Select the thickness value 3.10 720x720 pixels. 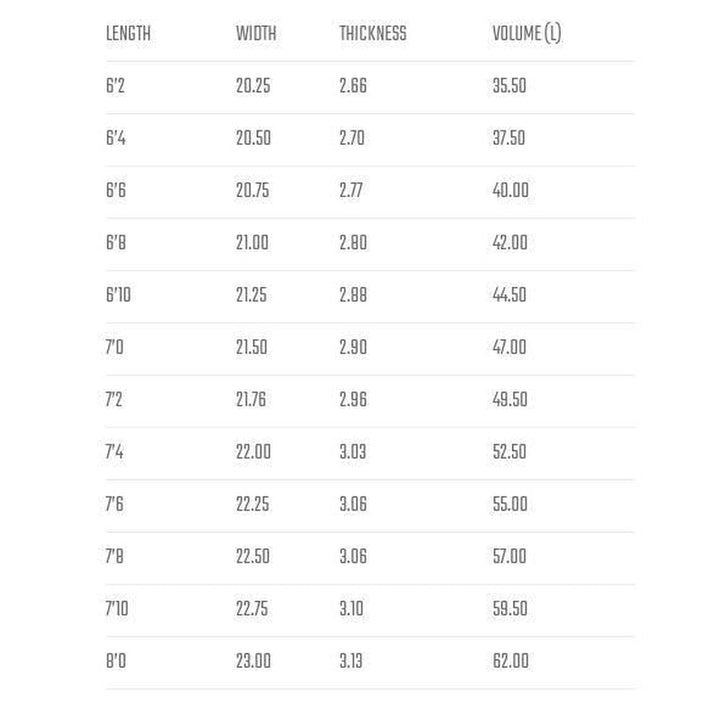351,608
